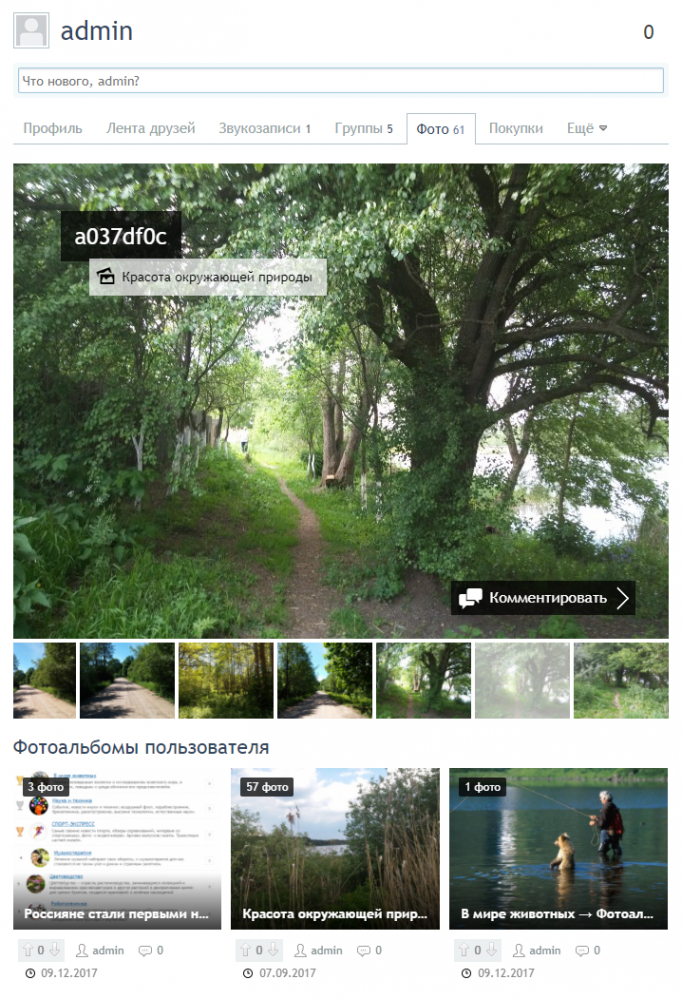Click the Комментировать button on photo
The height and width of the screenshot is (999, 682).
[543, 598]
